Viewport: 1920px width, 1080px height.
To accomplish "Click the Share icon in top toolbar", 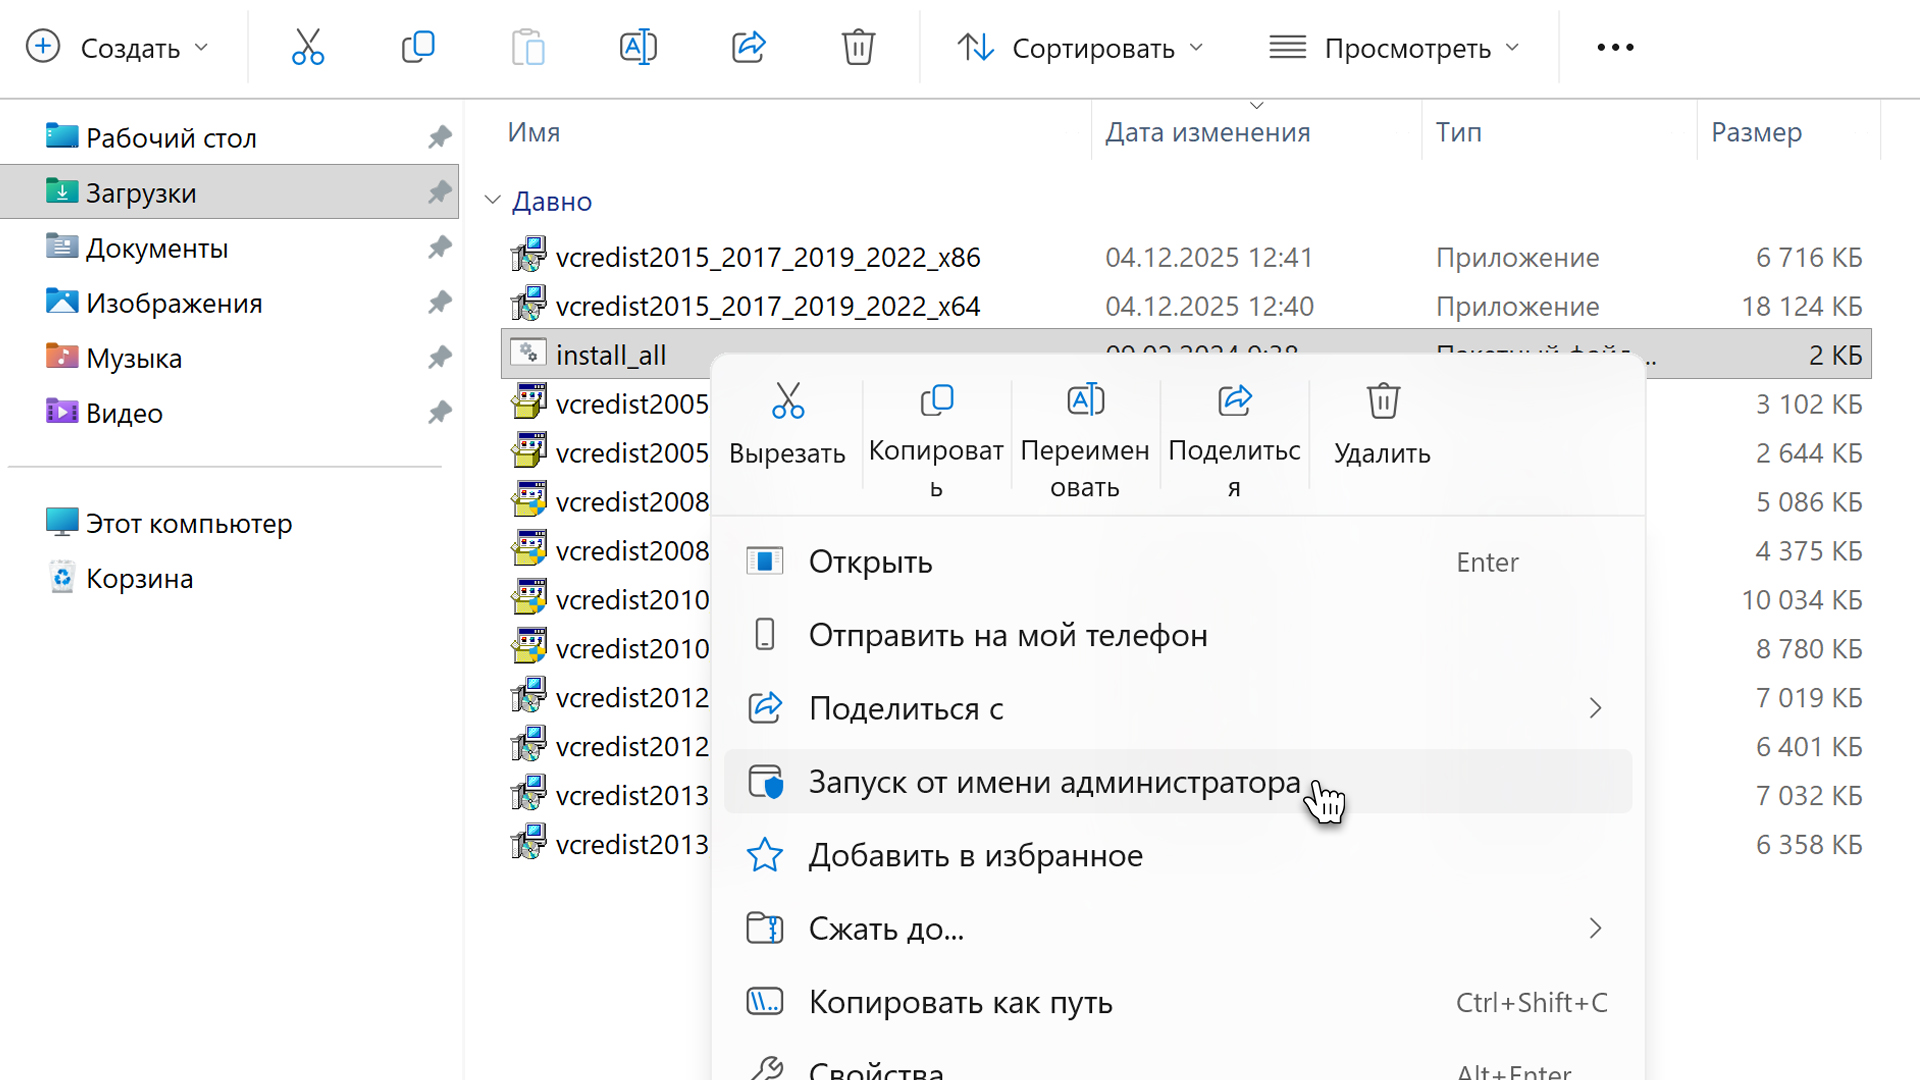I will [748, 47].
